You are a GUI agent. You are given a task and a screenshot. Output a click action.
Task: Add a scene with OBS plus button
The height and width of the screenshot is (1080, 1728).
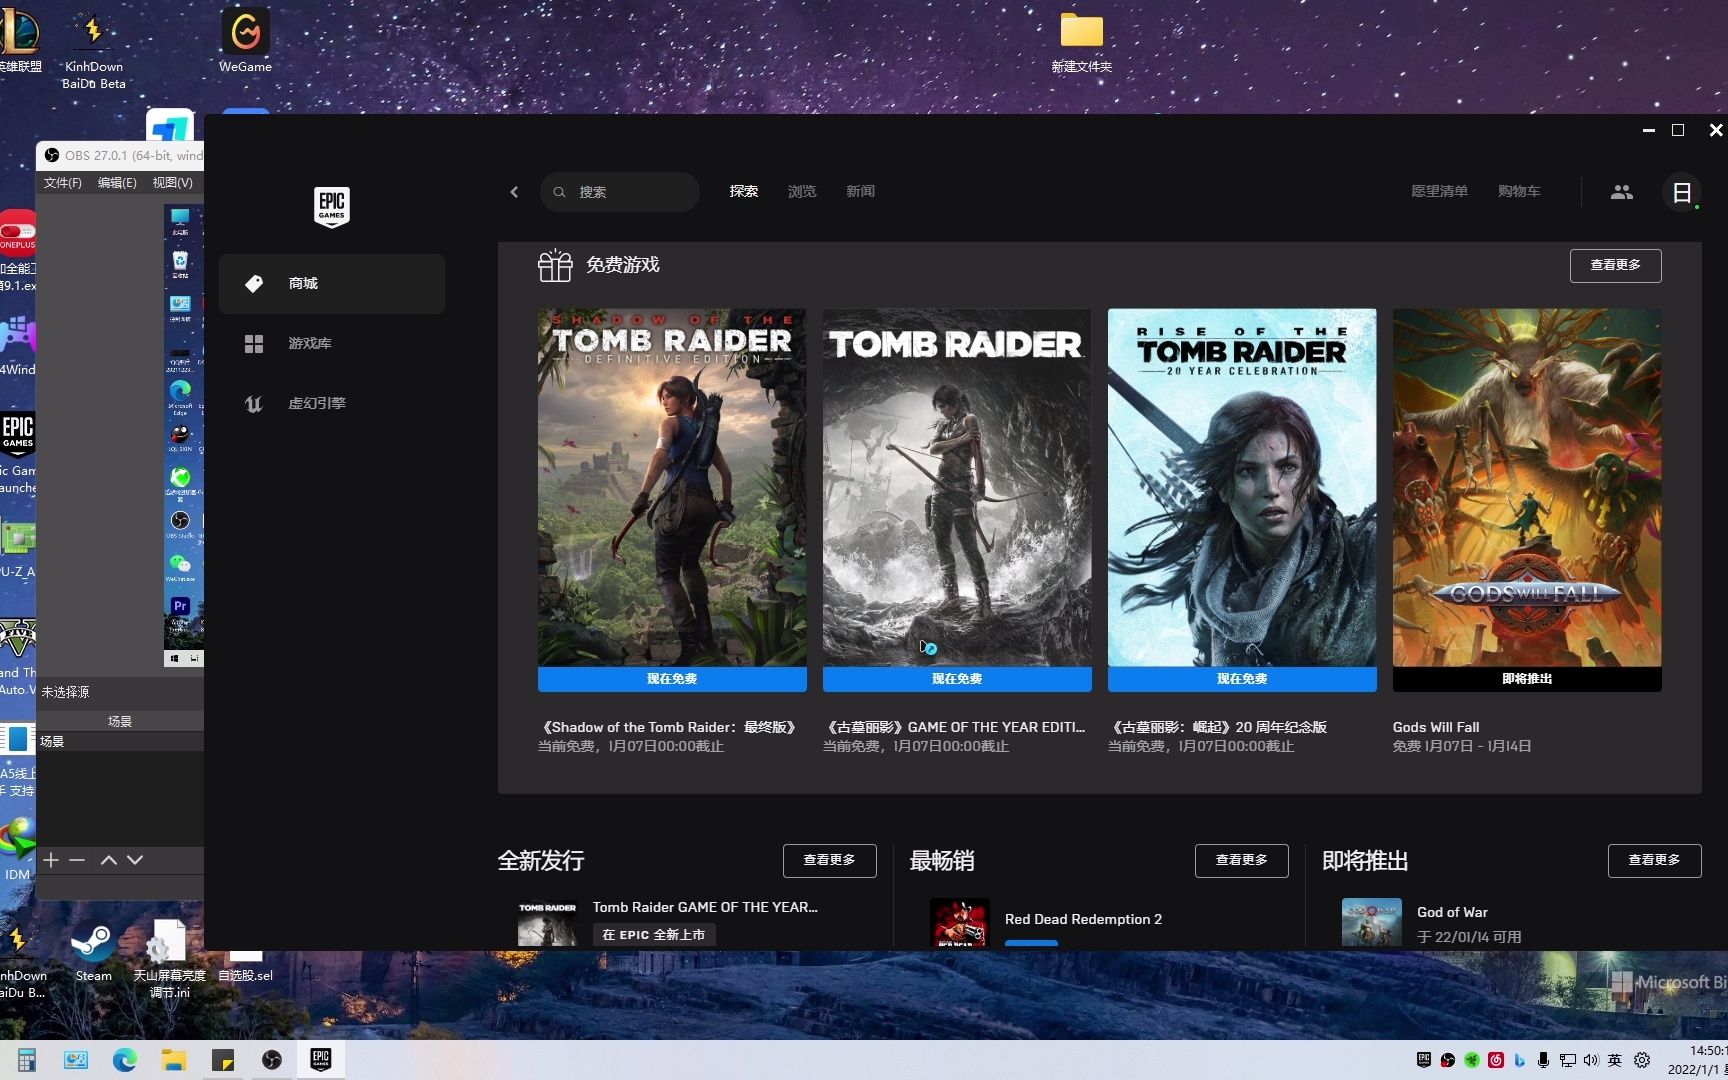tap(51, 860)
